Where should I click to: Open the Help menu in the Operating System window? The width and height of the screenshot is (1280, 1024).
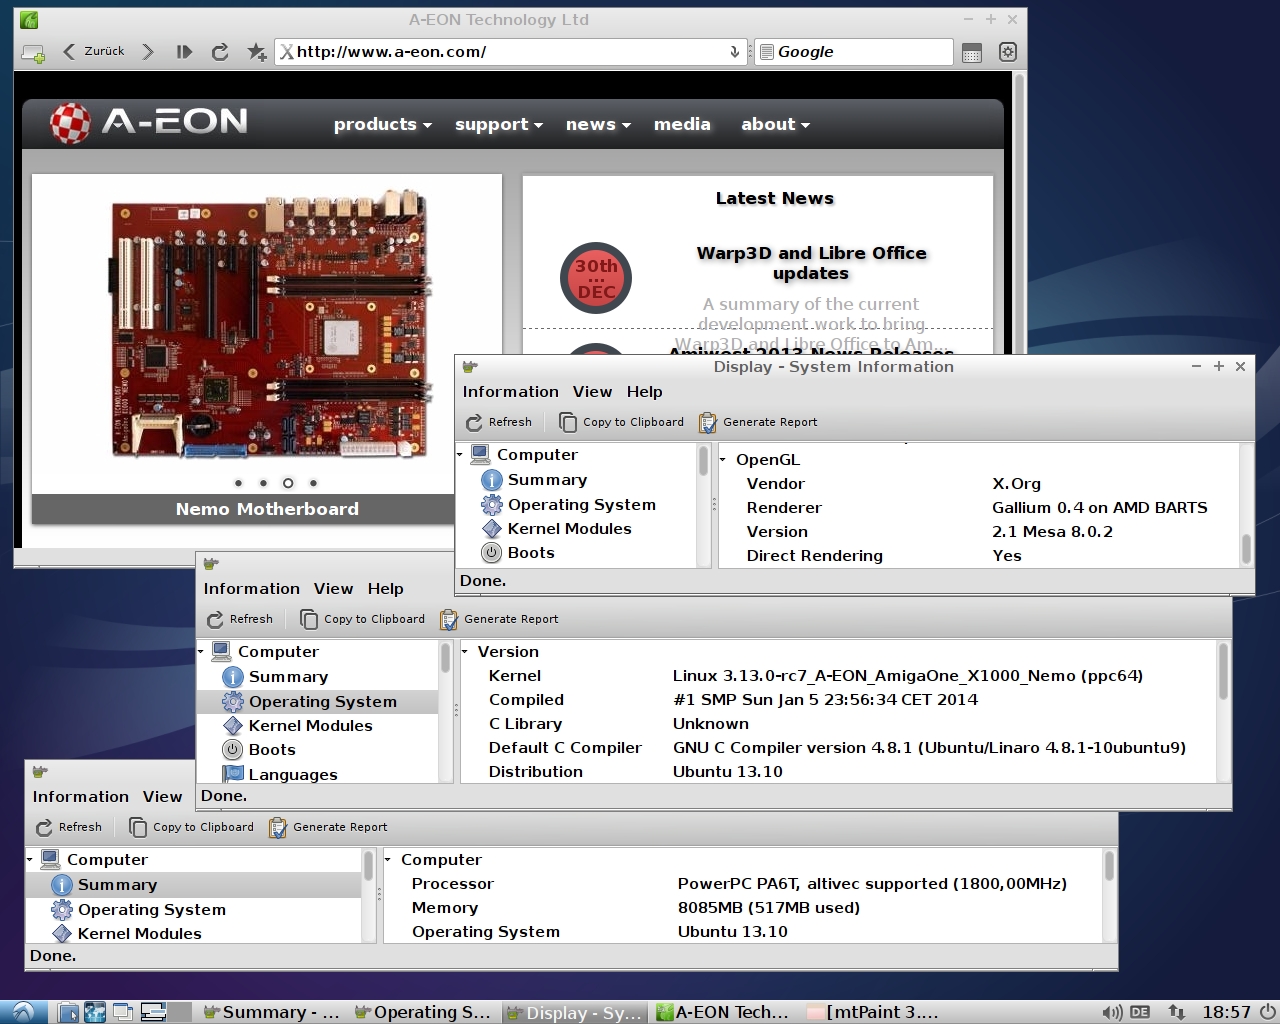pos(385,589)
